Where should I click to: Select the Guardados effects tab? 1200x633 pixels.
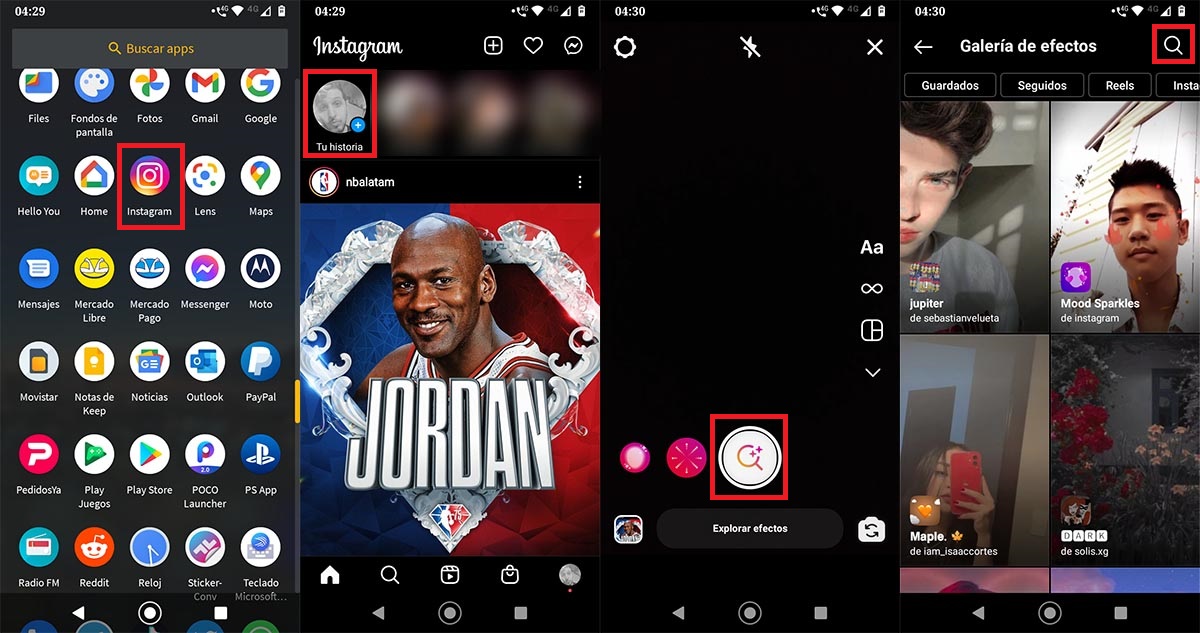click(x=950, y=85)
